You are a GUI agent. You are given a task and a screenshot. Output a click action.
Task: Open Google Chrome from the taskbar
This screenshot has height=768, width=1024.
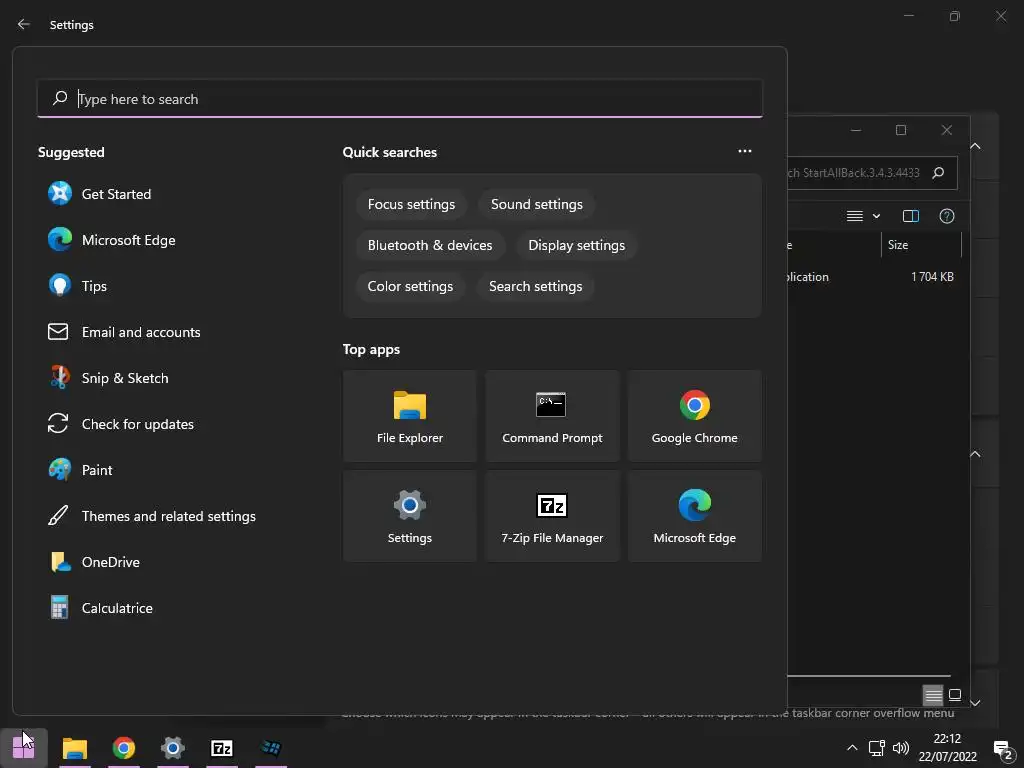(x=123, y=748)
